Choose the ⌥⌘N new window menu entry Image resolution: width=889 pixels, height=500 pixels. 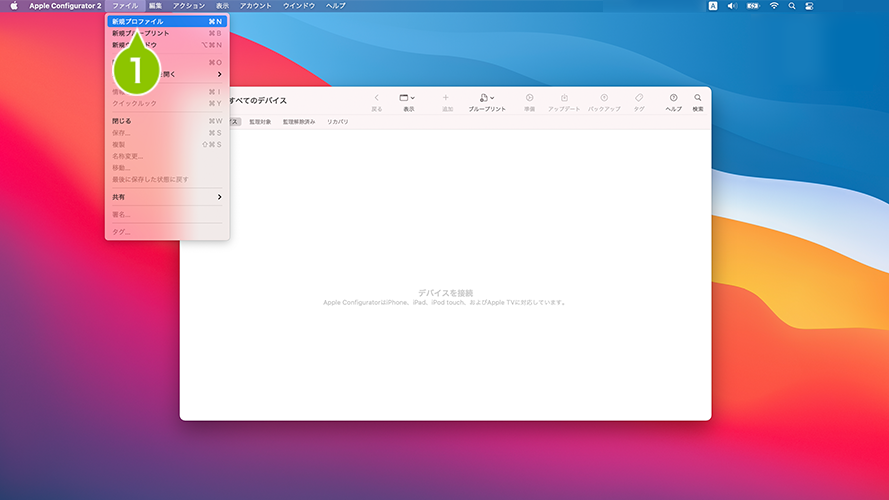(x=167, y=45)
